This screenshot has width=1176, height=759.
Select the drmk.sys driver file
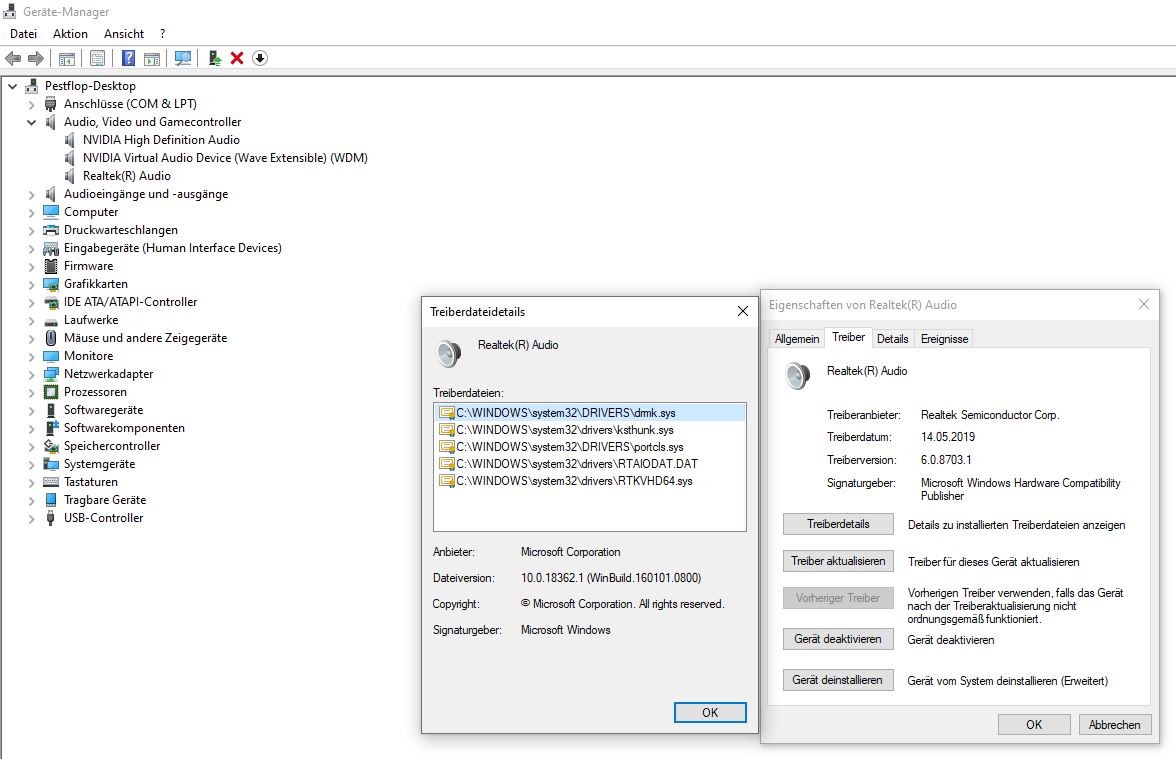click(x=590, y=412)
